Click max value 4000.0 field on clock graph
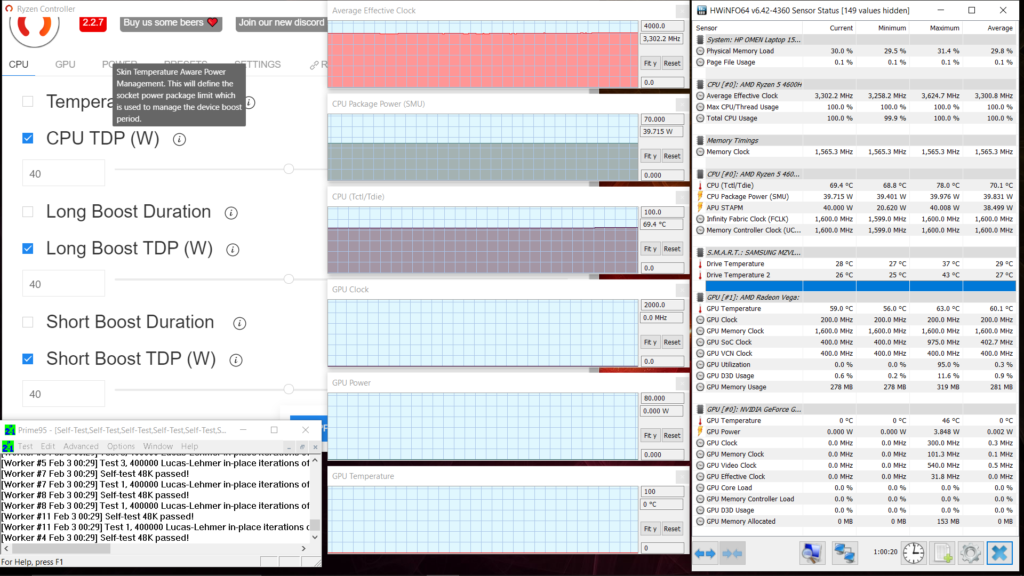This screenshot has width=1024, height=576. click(x=662, y=26)
